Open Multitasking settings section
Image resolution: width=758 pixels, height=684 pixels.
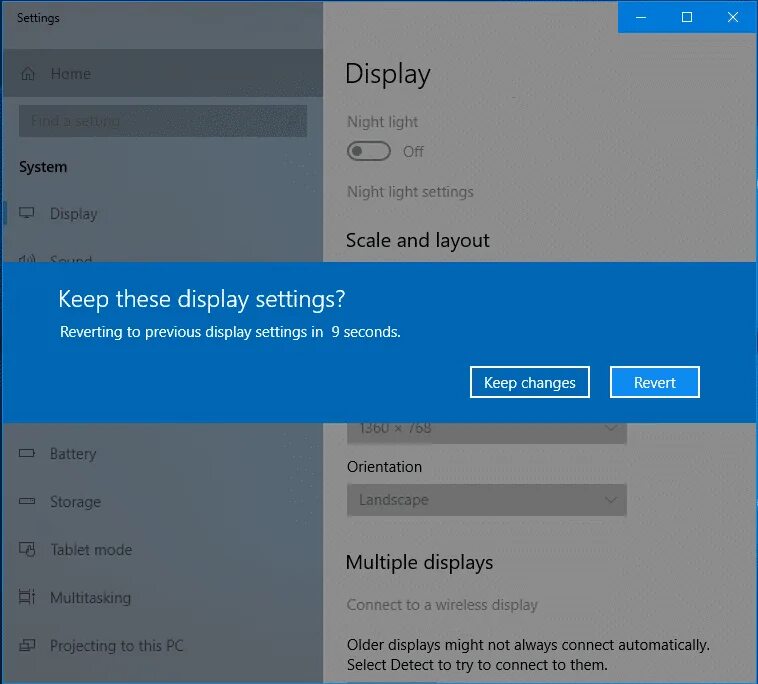[x=162, y=597]
